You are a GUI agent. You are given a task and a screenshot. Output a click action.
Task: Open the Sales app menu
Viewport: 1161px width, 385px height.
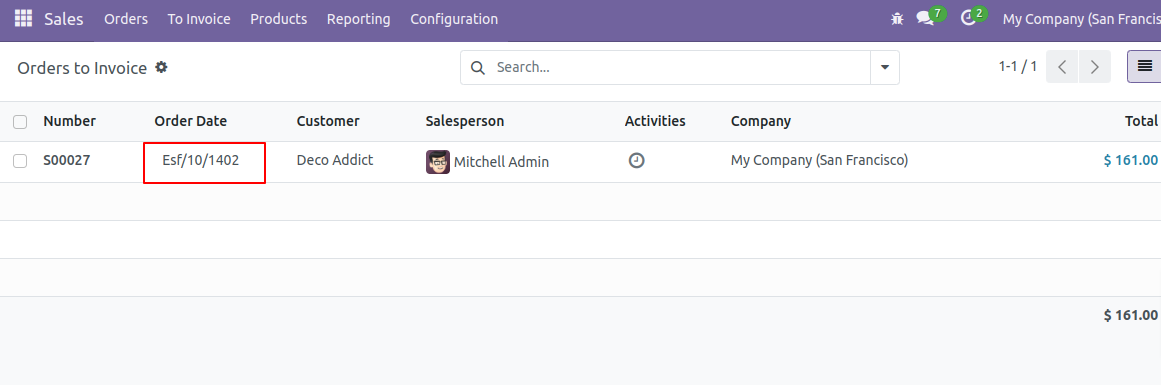[64, 19]
